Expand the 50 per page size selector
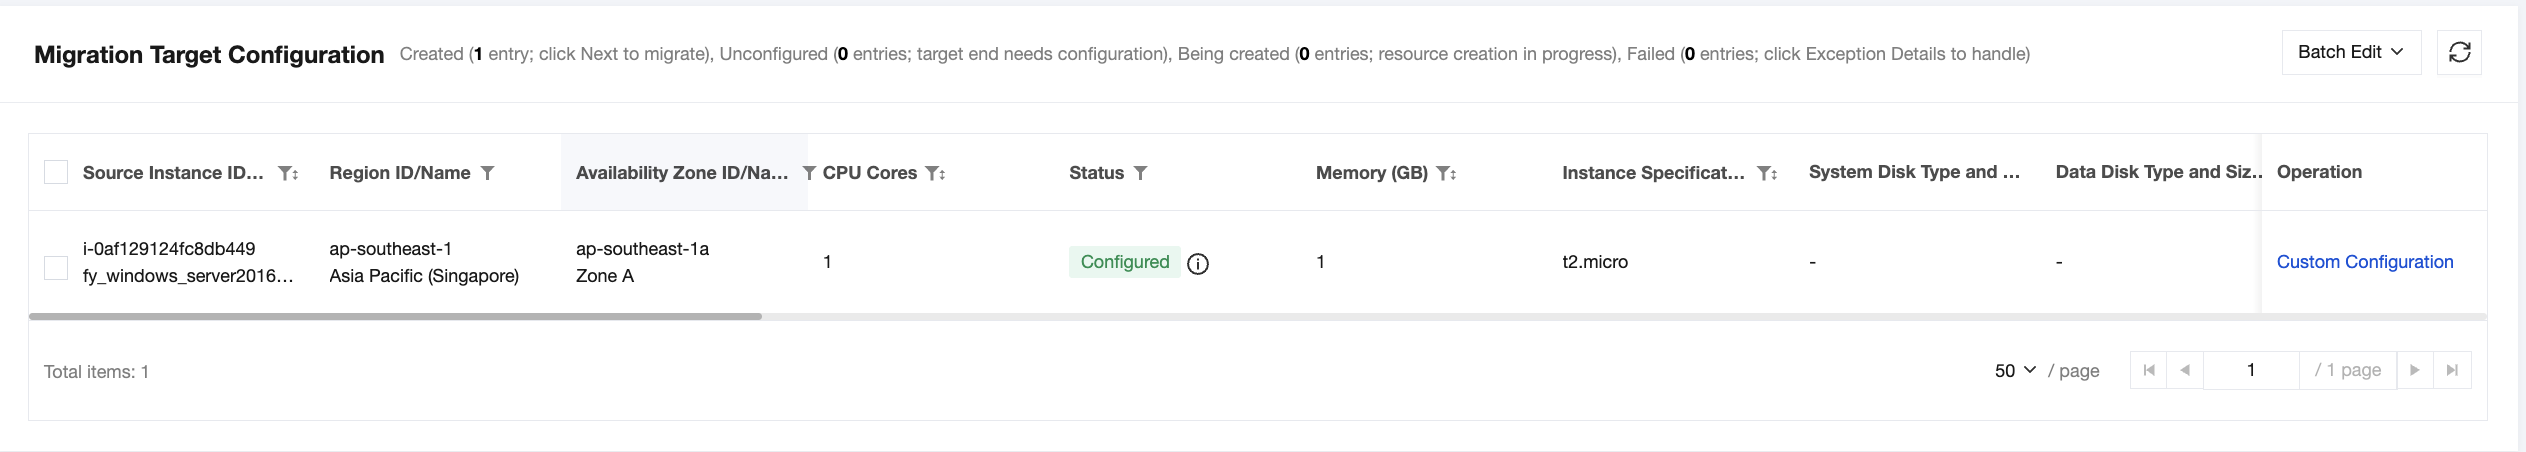The width and height of the screenshot is (2526, 452). 2015,370
